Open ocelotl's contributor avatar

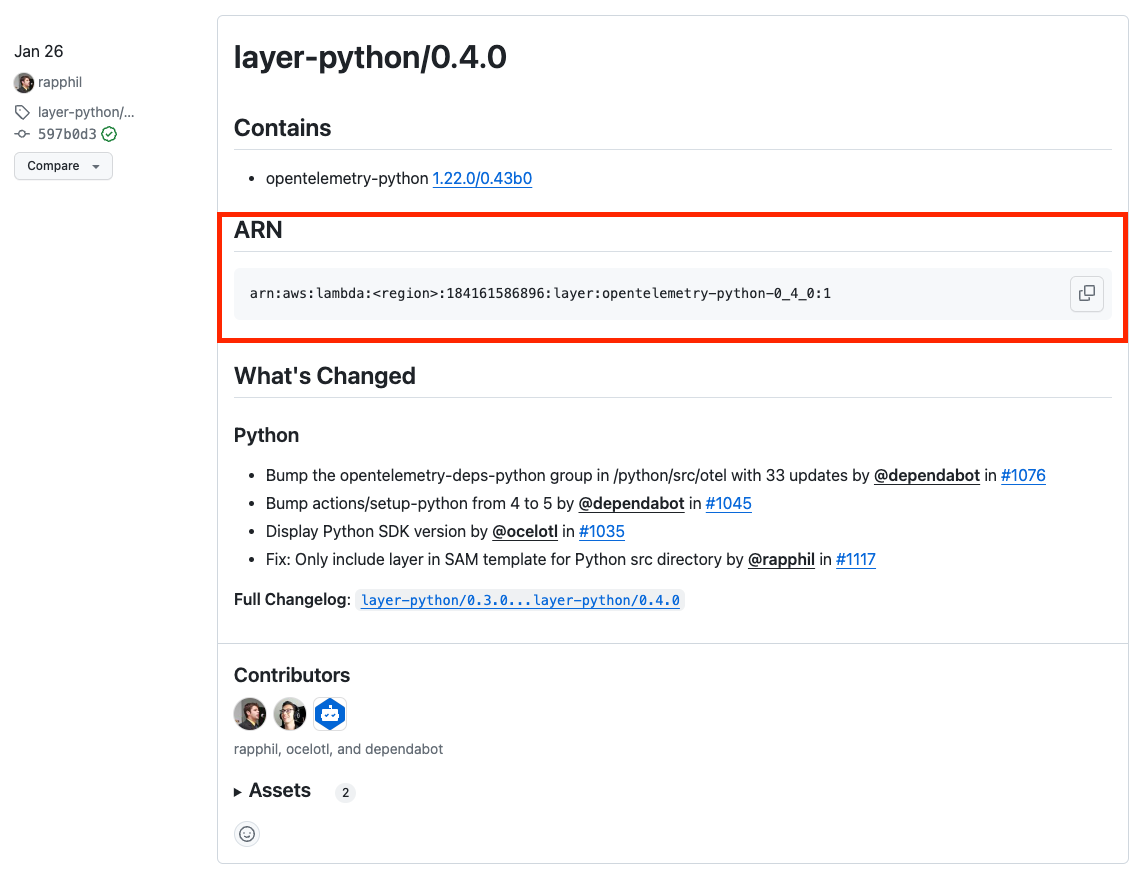289,714
